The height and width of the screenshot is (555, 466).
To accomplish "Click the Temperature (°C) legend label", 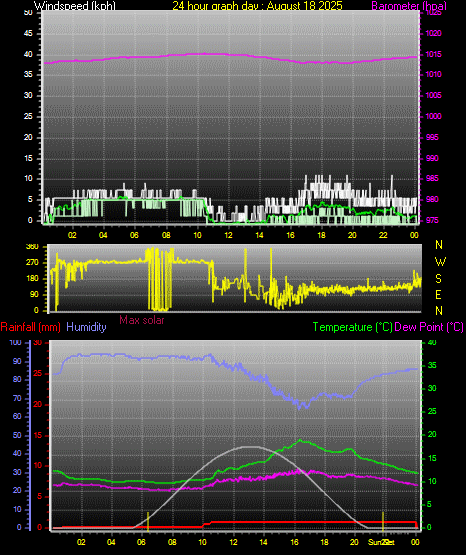I will [352, 327].
